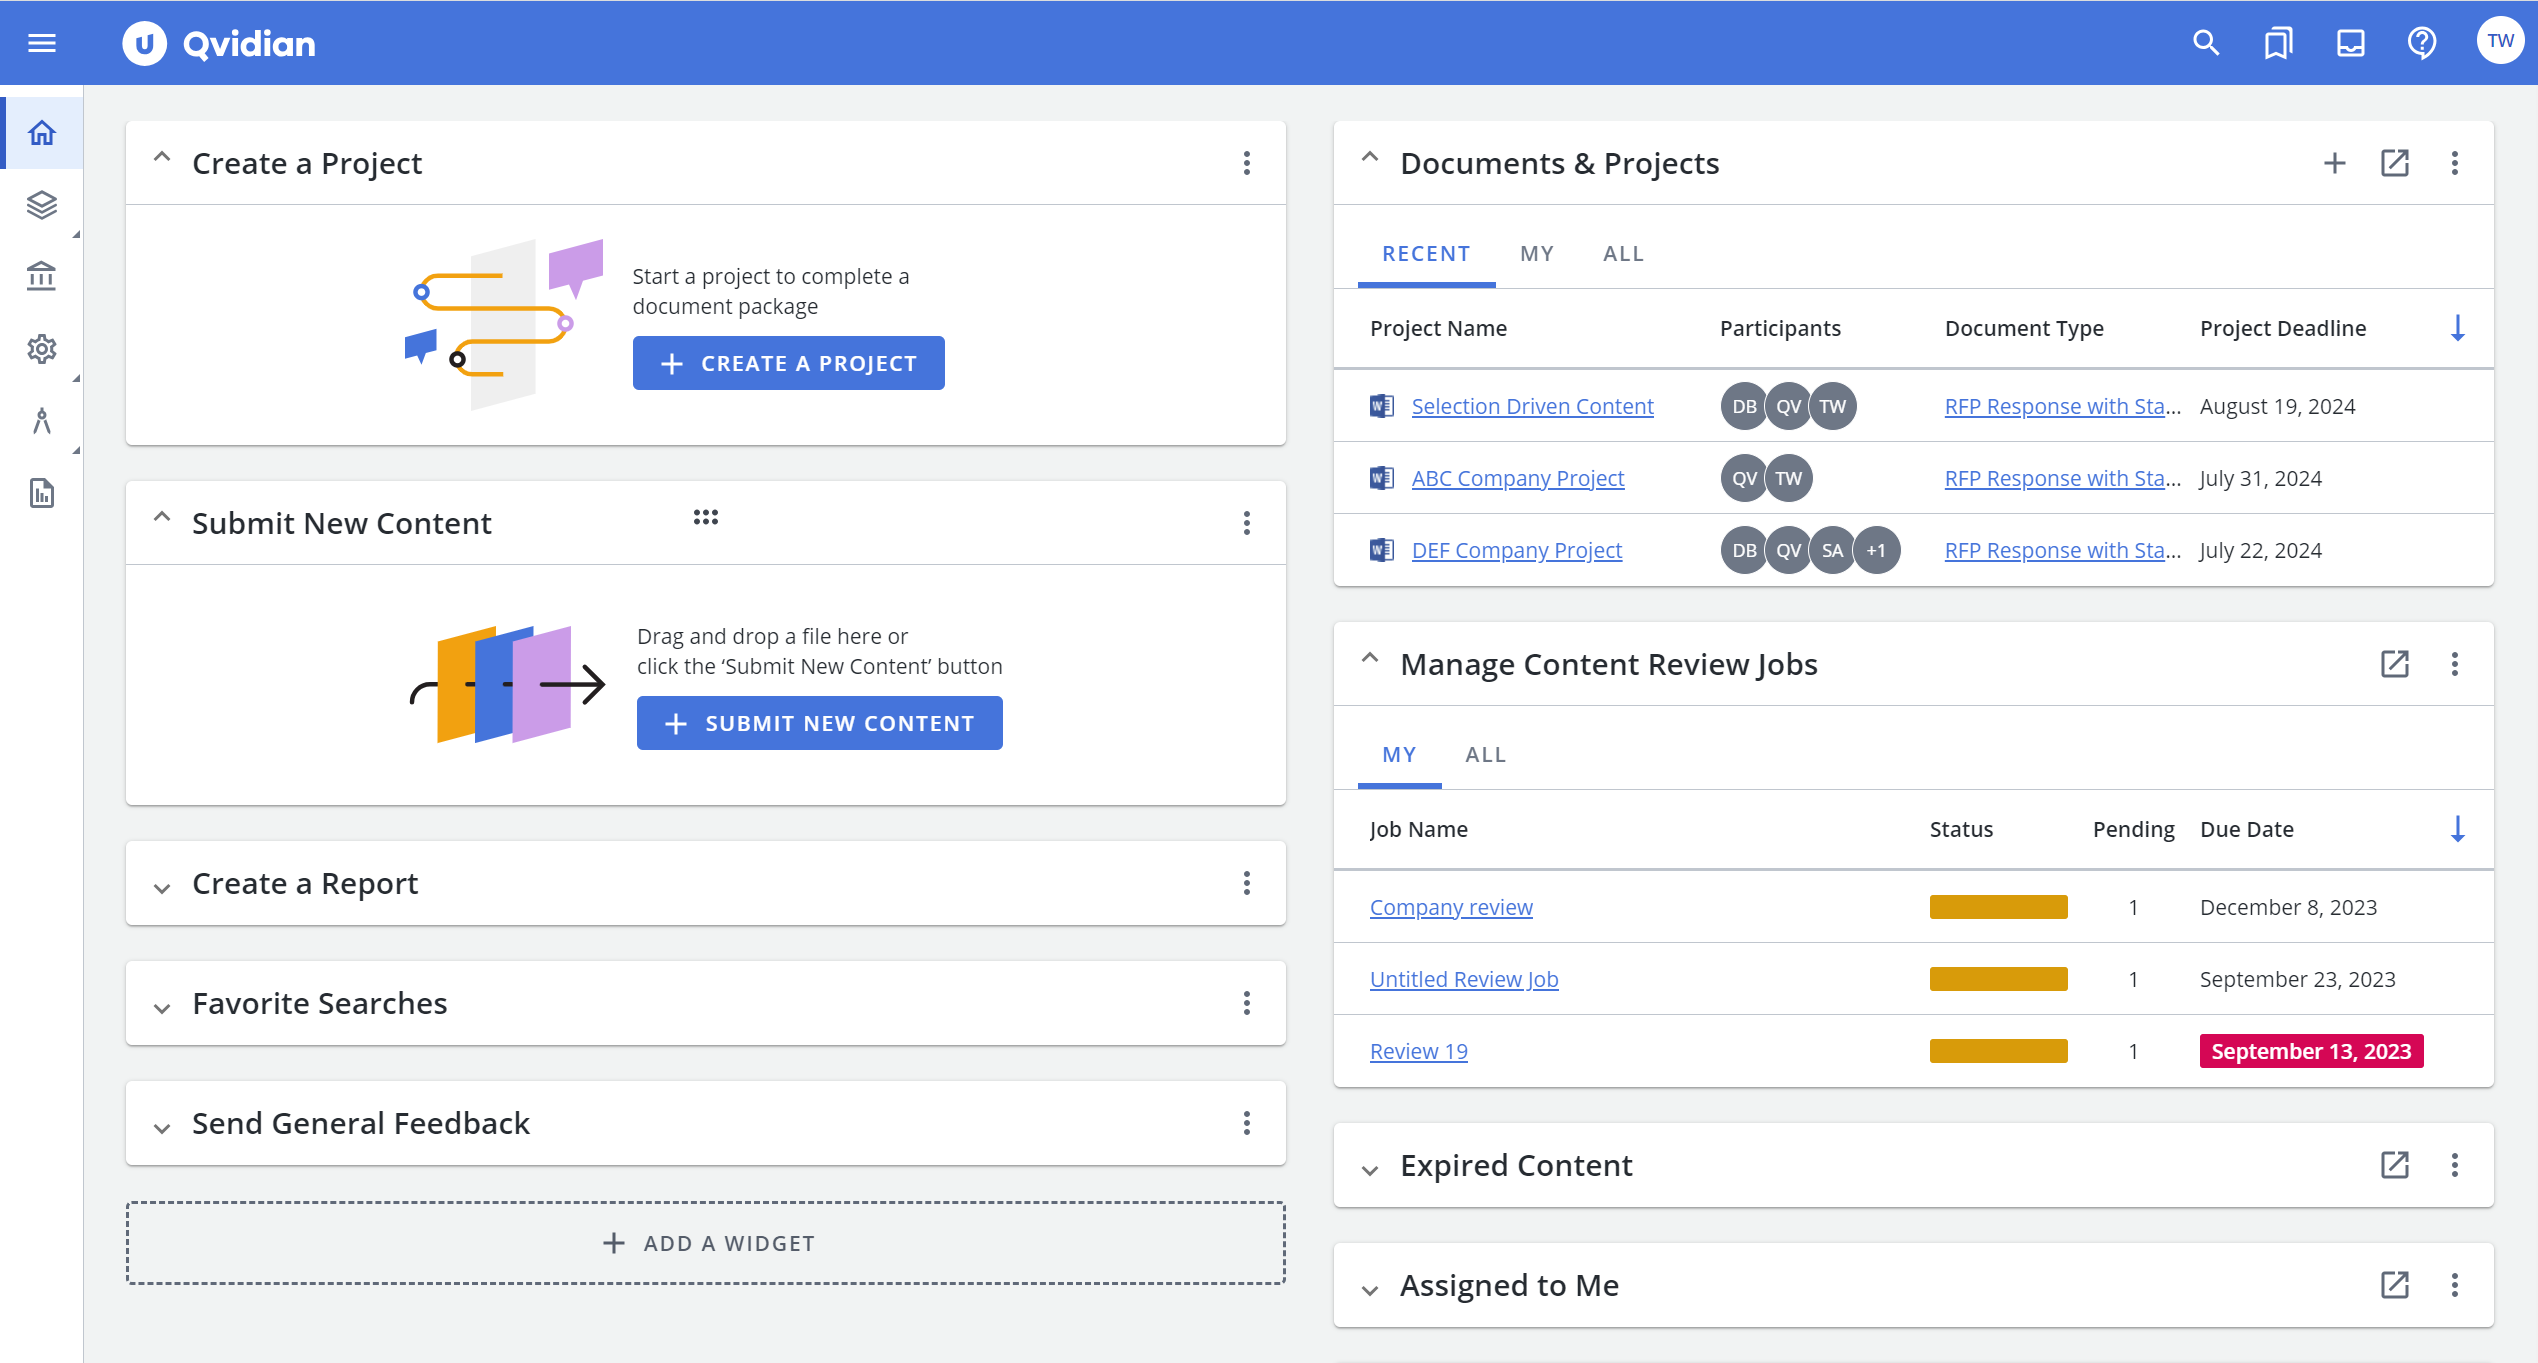The width and height of the screenshot is (2538, 1363).
Task: Sort by Project Deadline arrow
Action: click(x=2458, y=328)
